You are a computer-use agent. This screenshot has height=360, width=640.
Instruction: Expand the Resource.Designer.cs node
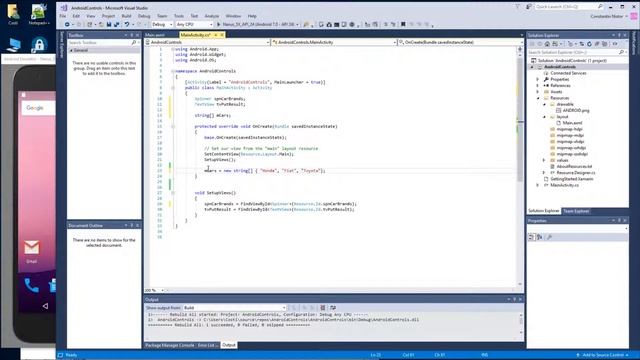pyautogui.click(x=544, y=173)
